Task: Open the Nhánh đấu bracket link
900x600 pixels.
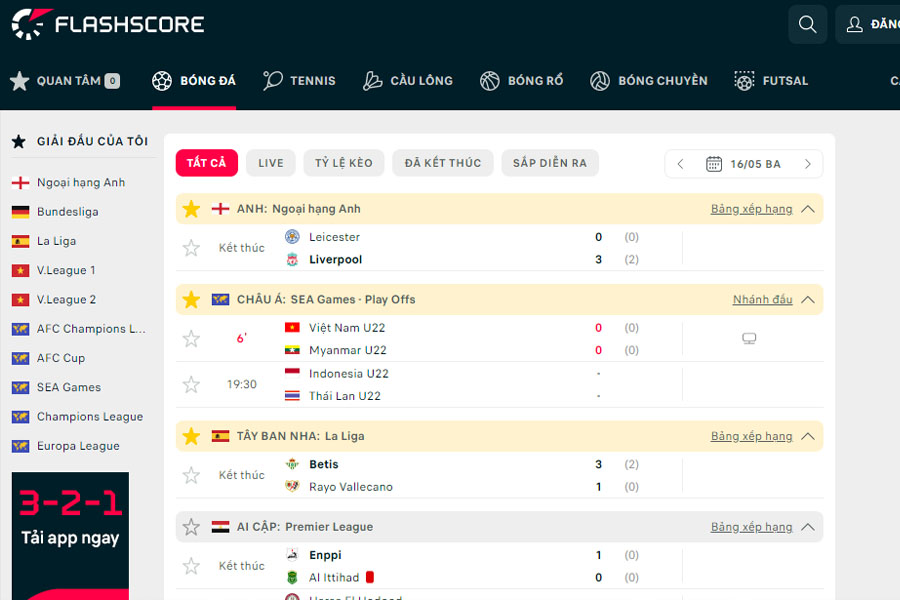Action: [x=764, y=299]
